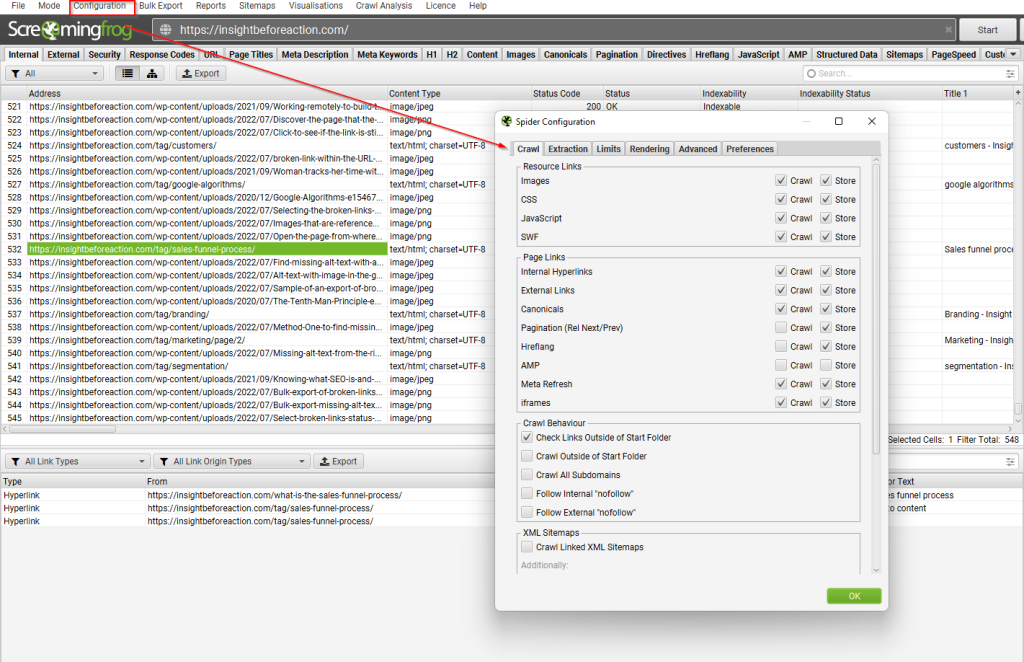The image size is (1024, 662).
Task: Open the All Link Types dropdown
Action: (x=78, y=462)
